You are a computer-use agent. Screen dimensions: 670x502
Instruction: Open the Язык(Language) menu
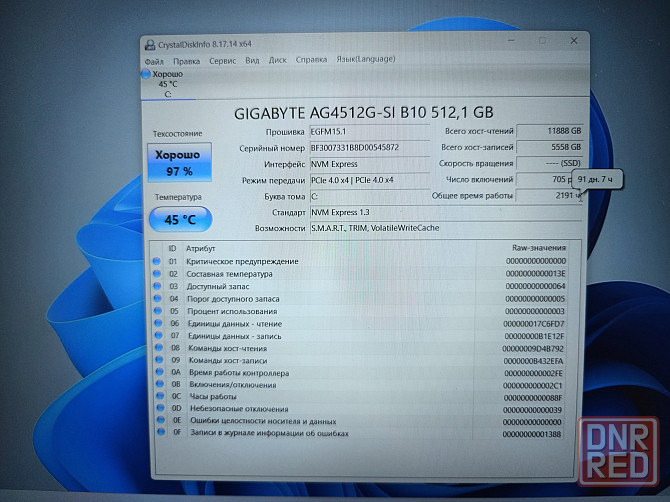(366, 59)
